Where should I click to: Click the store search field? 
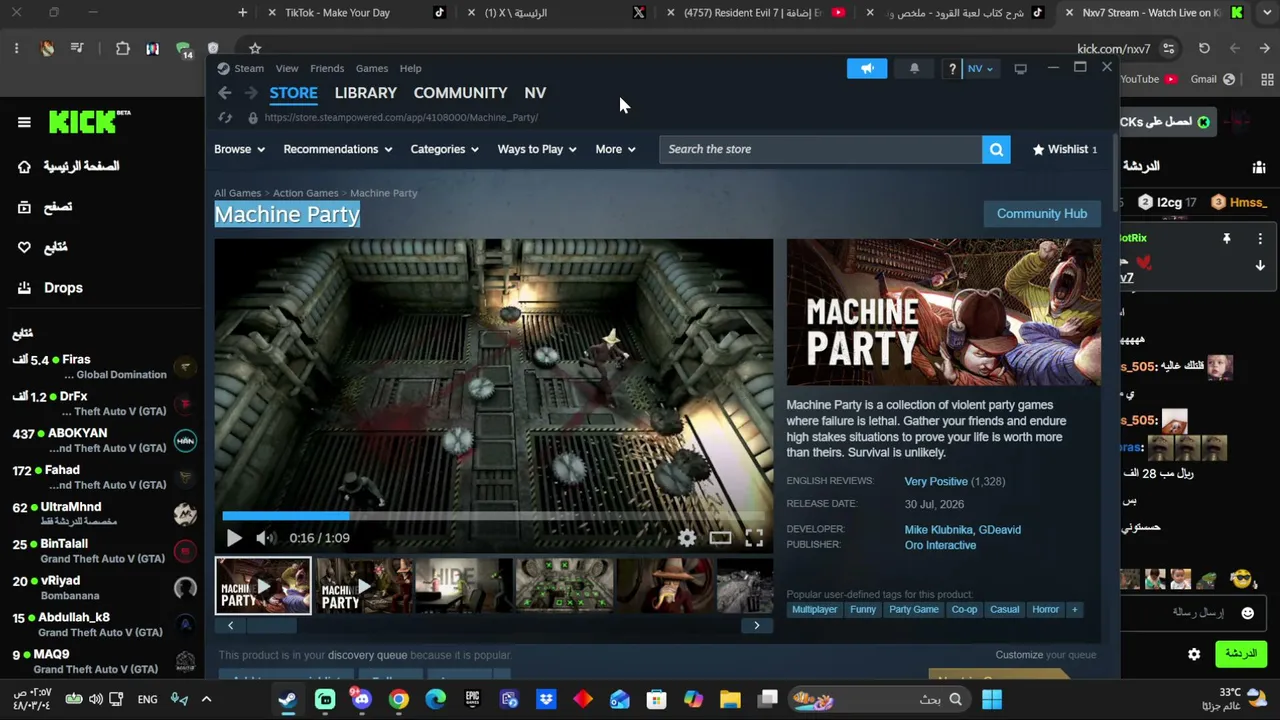[821, 149]
